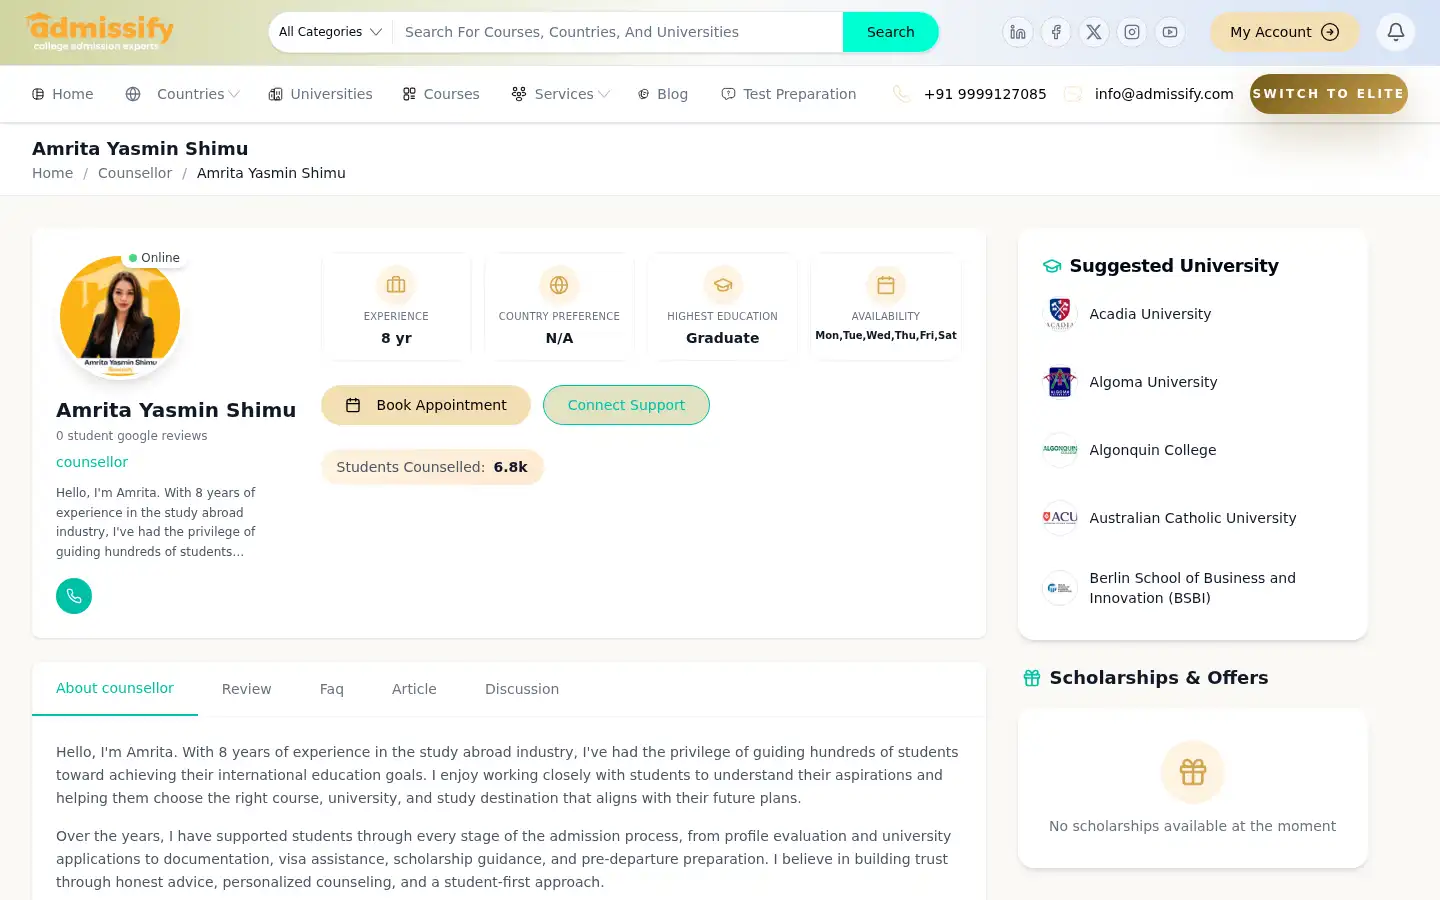1440x900 pixels.
Task: Click the Berlin School of Business logo
Action: click(1060, 588)
